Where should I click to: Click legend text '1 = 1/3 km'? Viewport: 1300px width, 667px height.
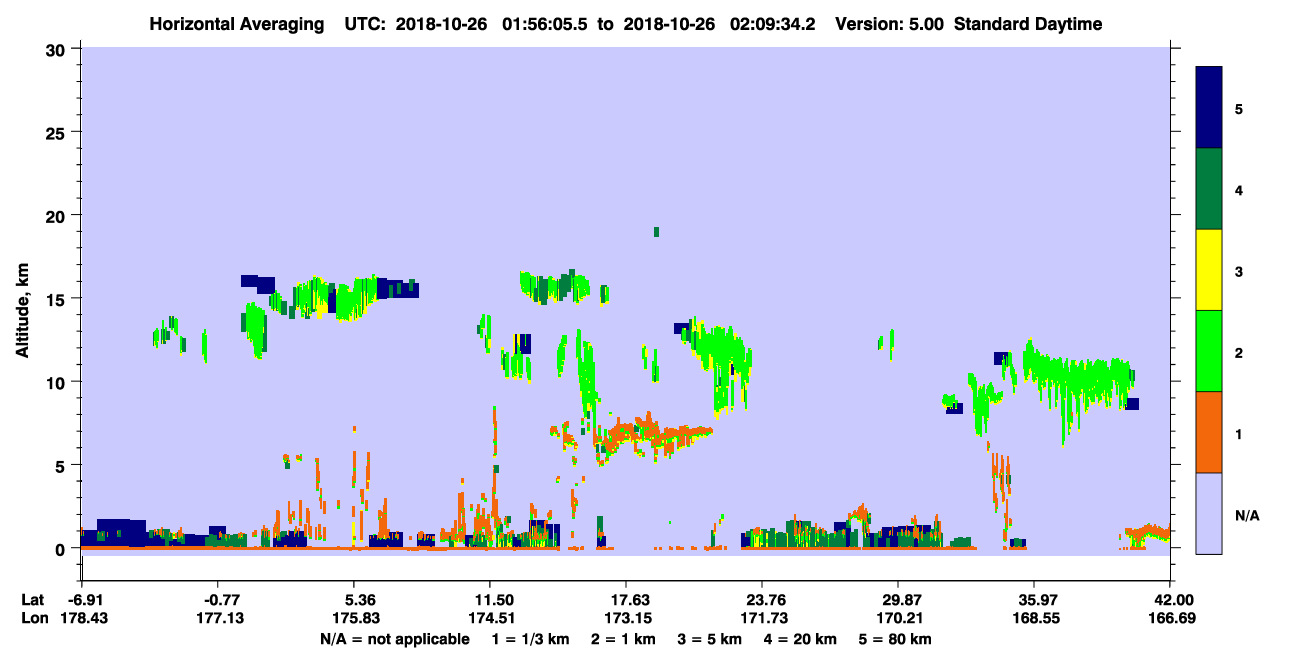[x=529, y=639]
